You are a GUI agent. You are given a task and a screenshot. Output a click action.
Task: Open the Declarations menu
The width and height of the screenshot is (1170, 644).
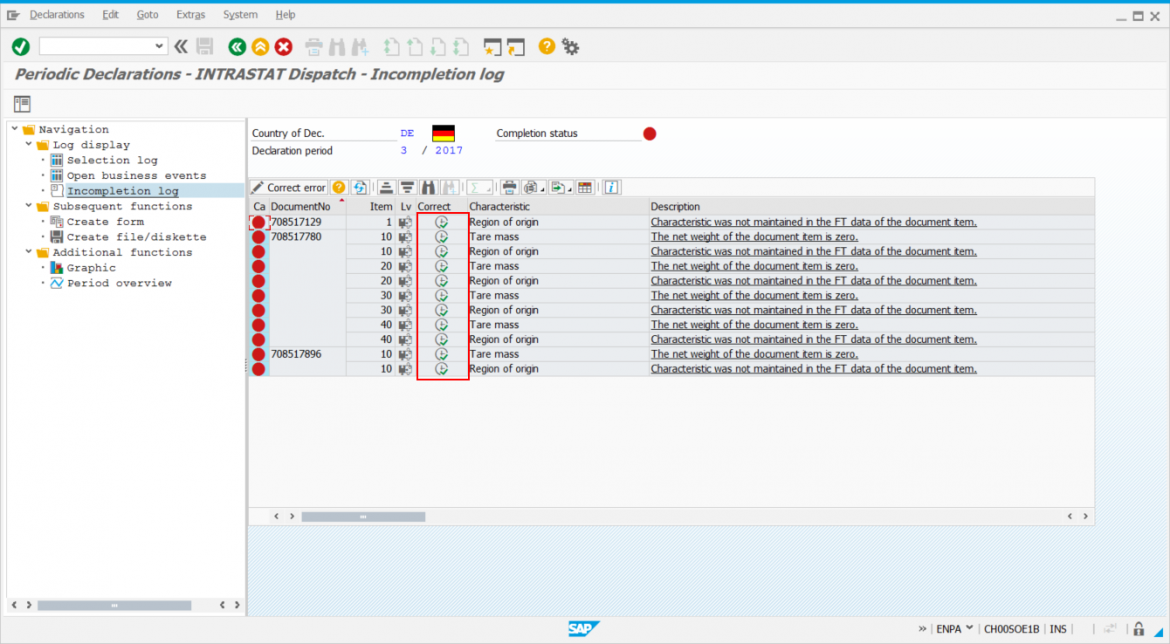tap(57, 14)
